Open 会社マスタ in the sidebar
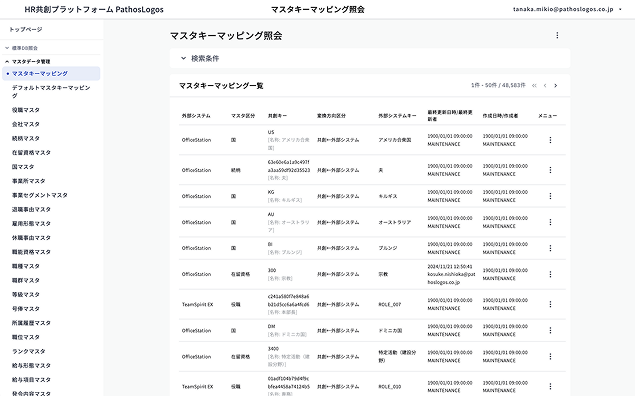Image resolution: width=635 pixels, height=396 pixels. [26, 124]
